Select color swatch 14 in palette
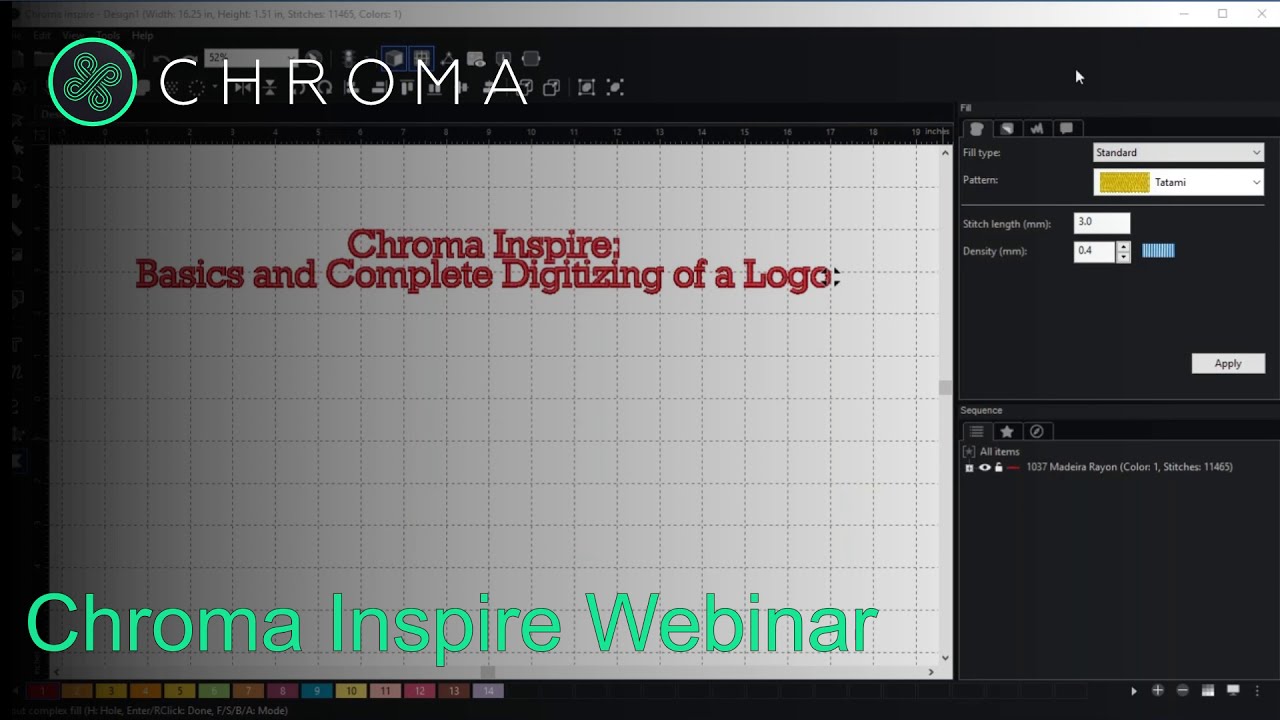The image size is (1280, 720). coord(488,691)
